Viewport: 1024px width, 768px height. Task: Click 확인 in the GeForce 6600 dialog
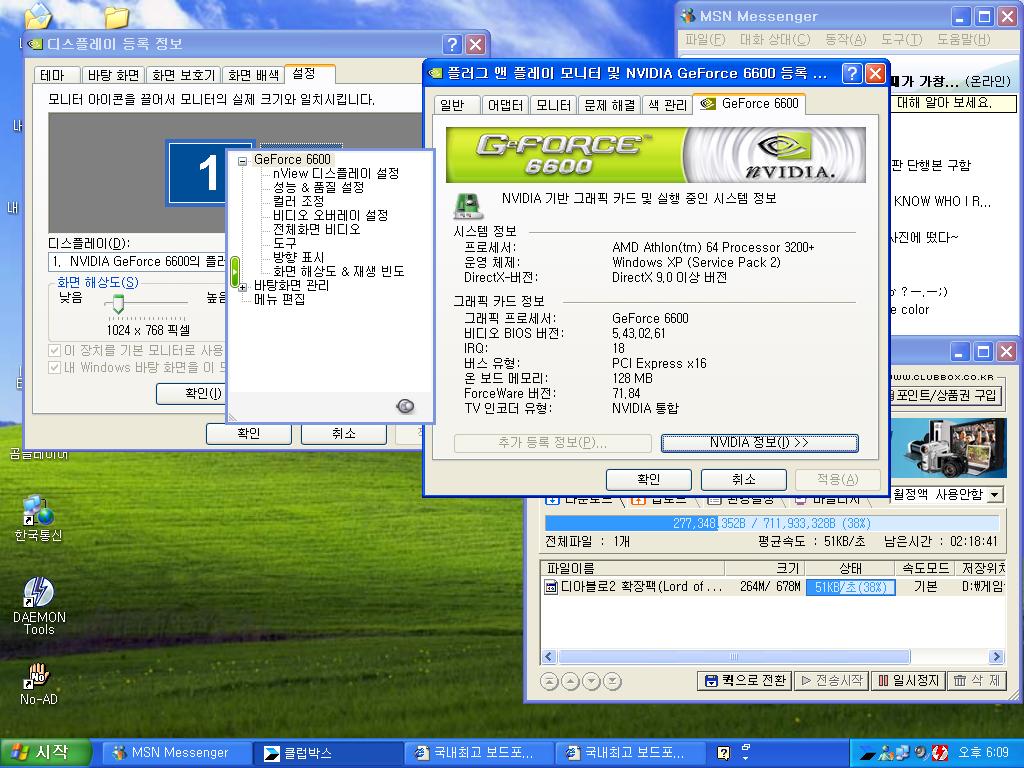pos(648,479)
